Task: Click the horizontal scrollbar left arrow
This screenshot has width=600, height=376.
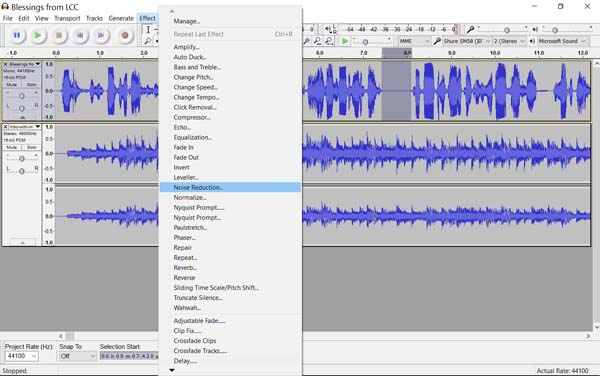Action: coord(61,336)
